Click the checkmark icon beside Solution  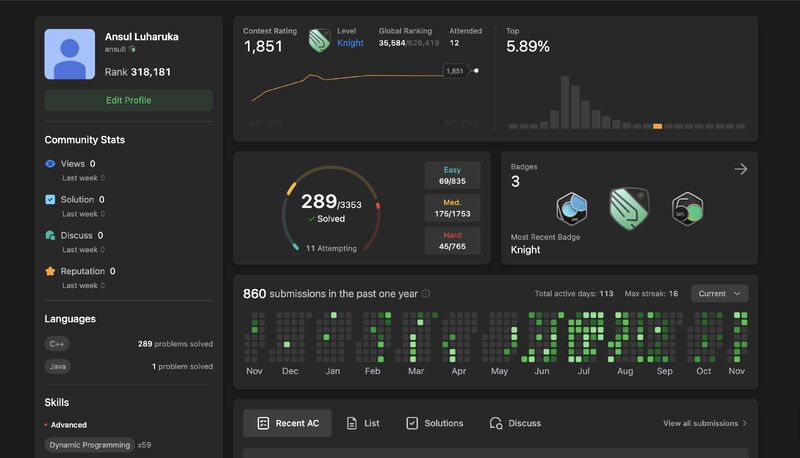[50, 199]
